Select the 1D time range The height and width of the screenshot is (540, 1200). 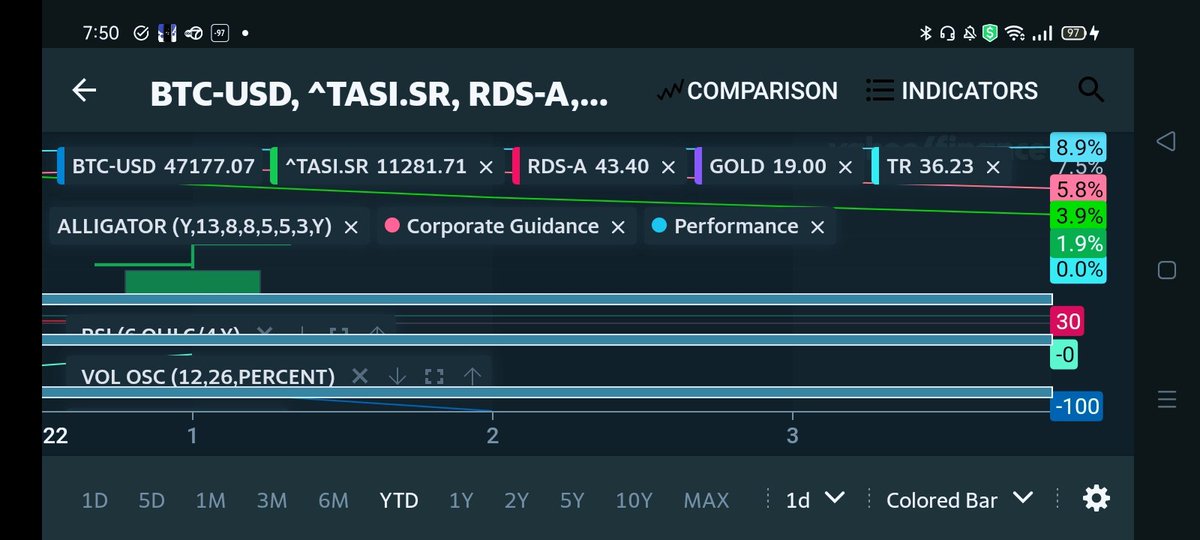(x=95, y=500)
